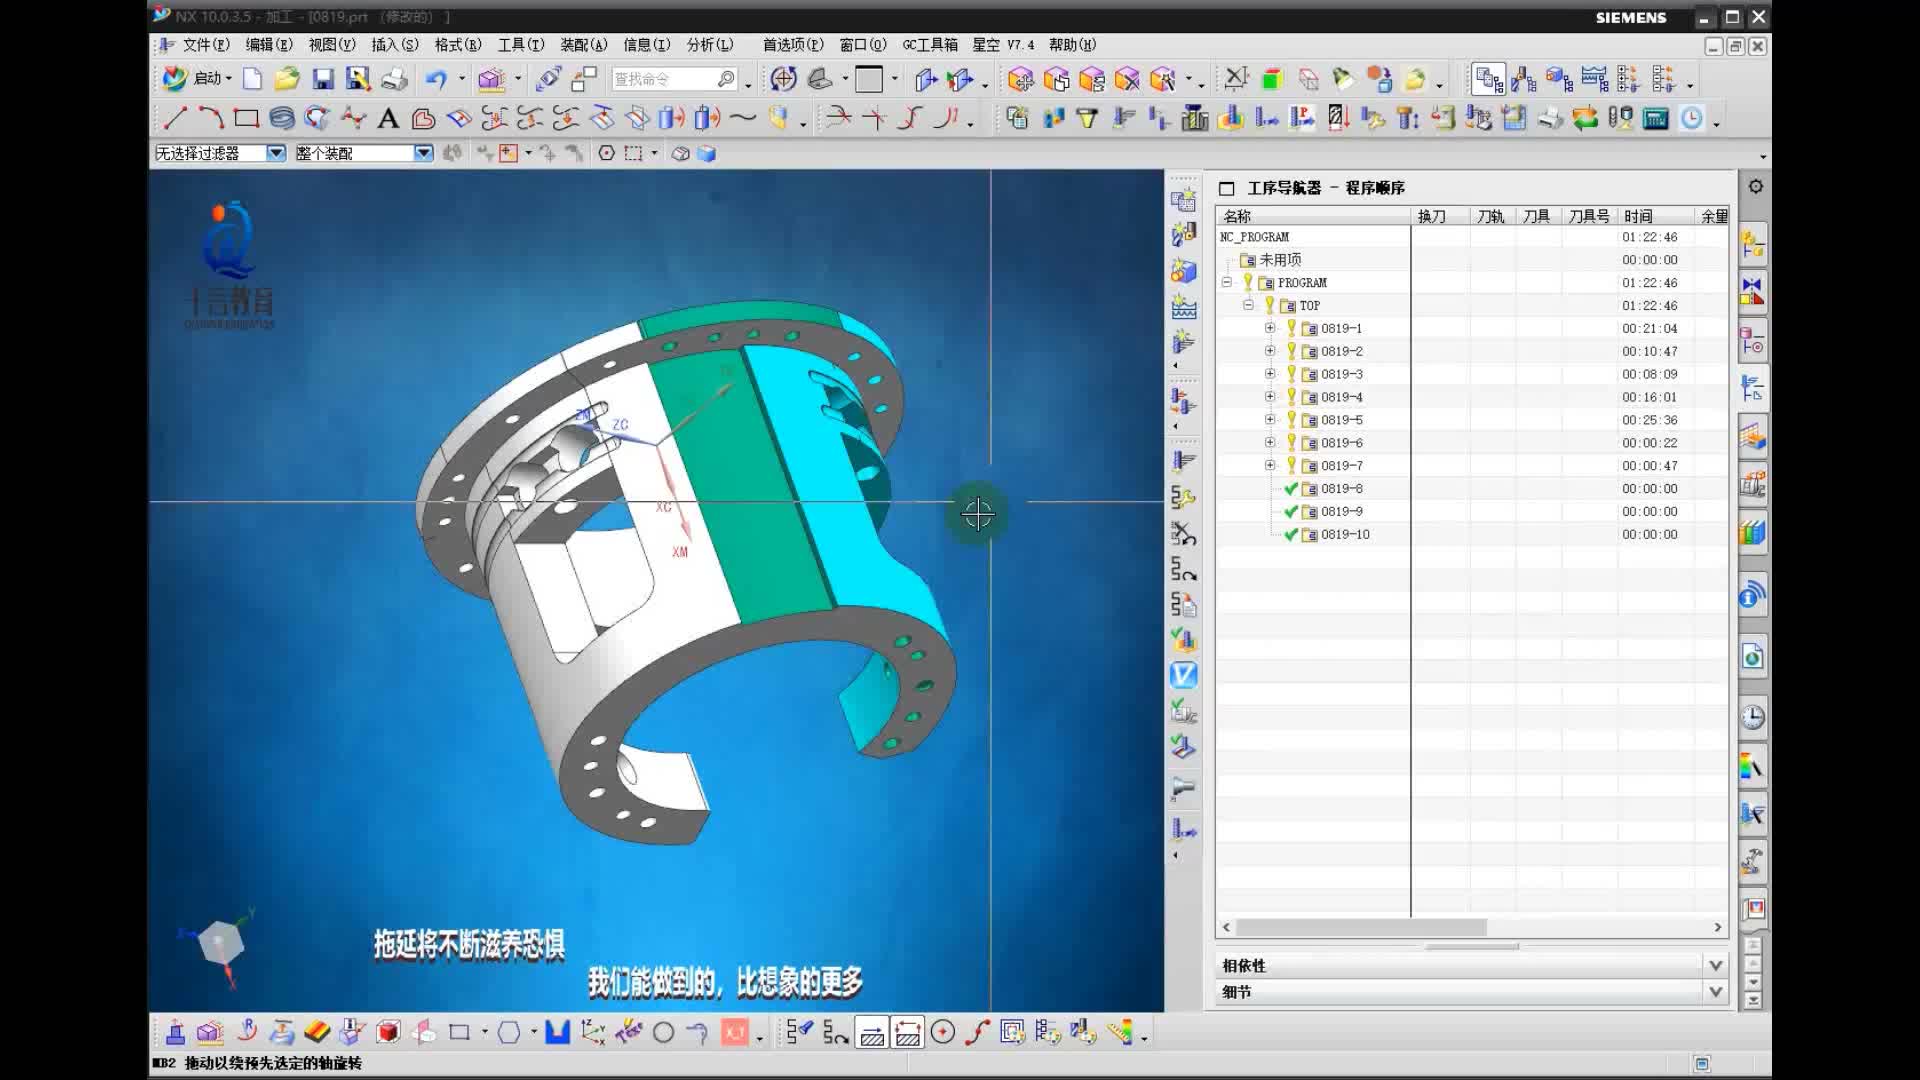Viewport: 1920px width, 1080px height.
Task: Toggle Machine Tool View button
Action: coord(1524,79)
